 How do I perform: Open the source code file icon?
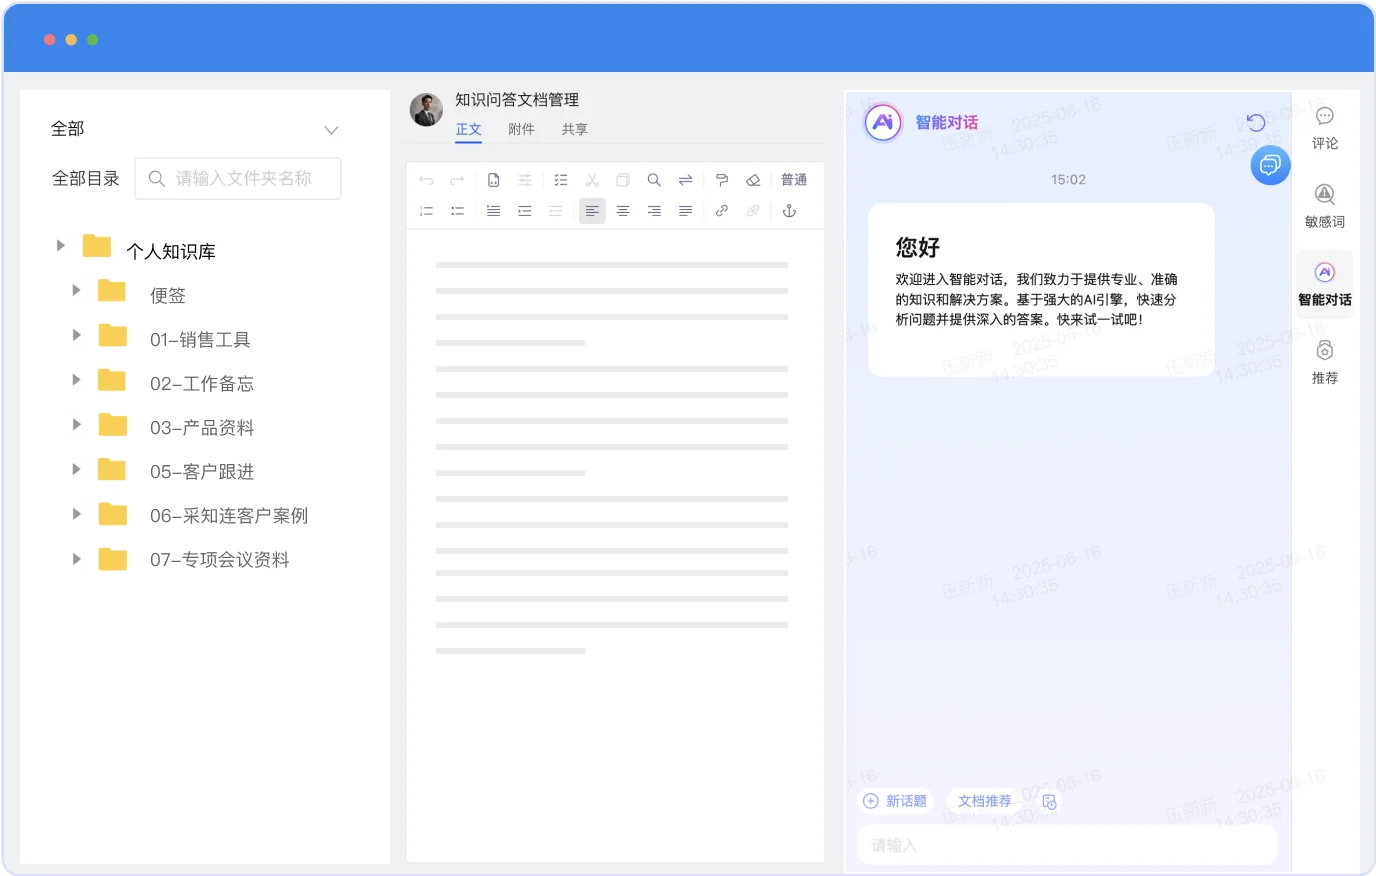[x=494, y=180]
